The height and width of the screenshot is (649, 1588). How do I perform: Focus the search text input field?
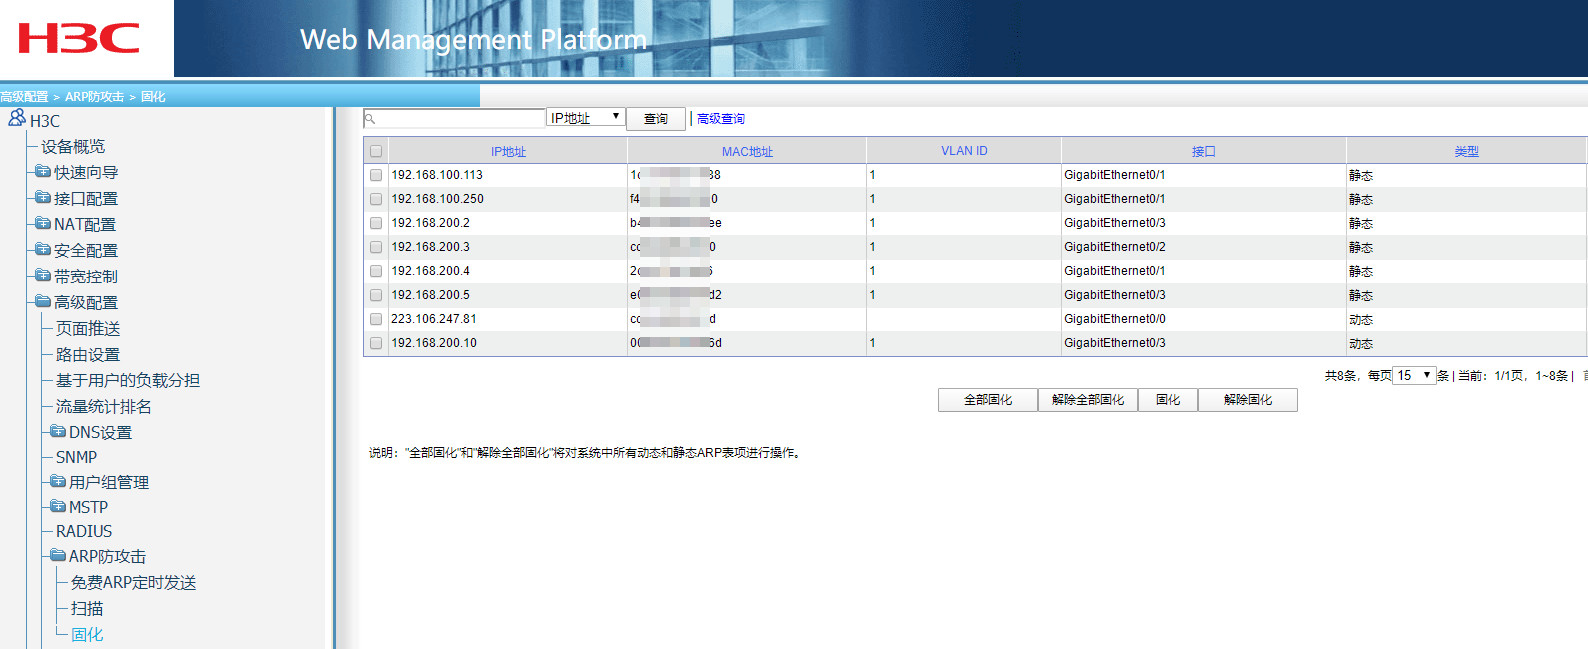(455, 119)
